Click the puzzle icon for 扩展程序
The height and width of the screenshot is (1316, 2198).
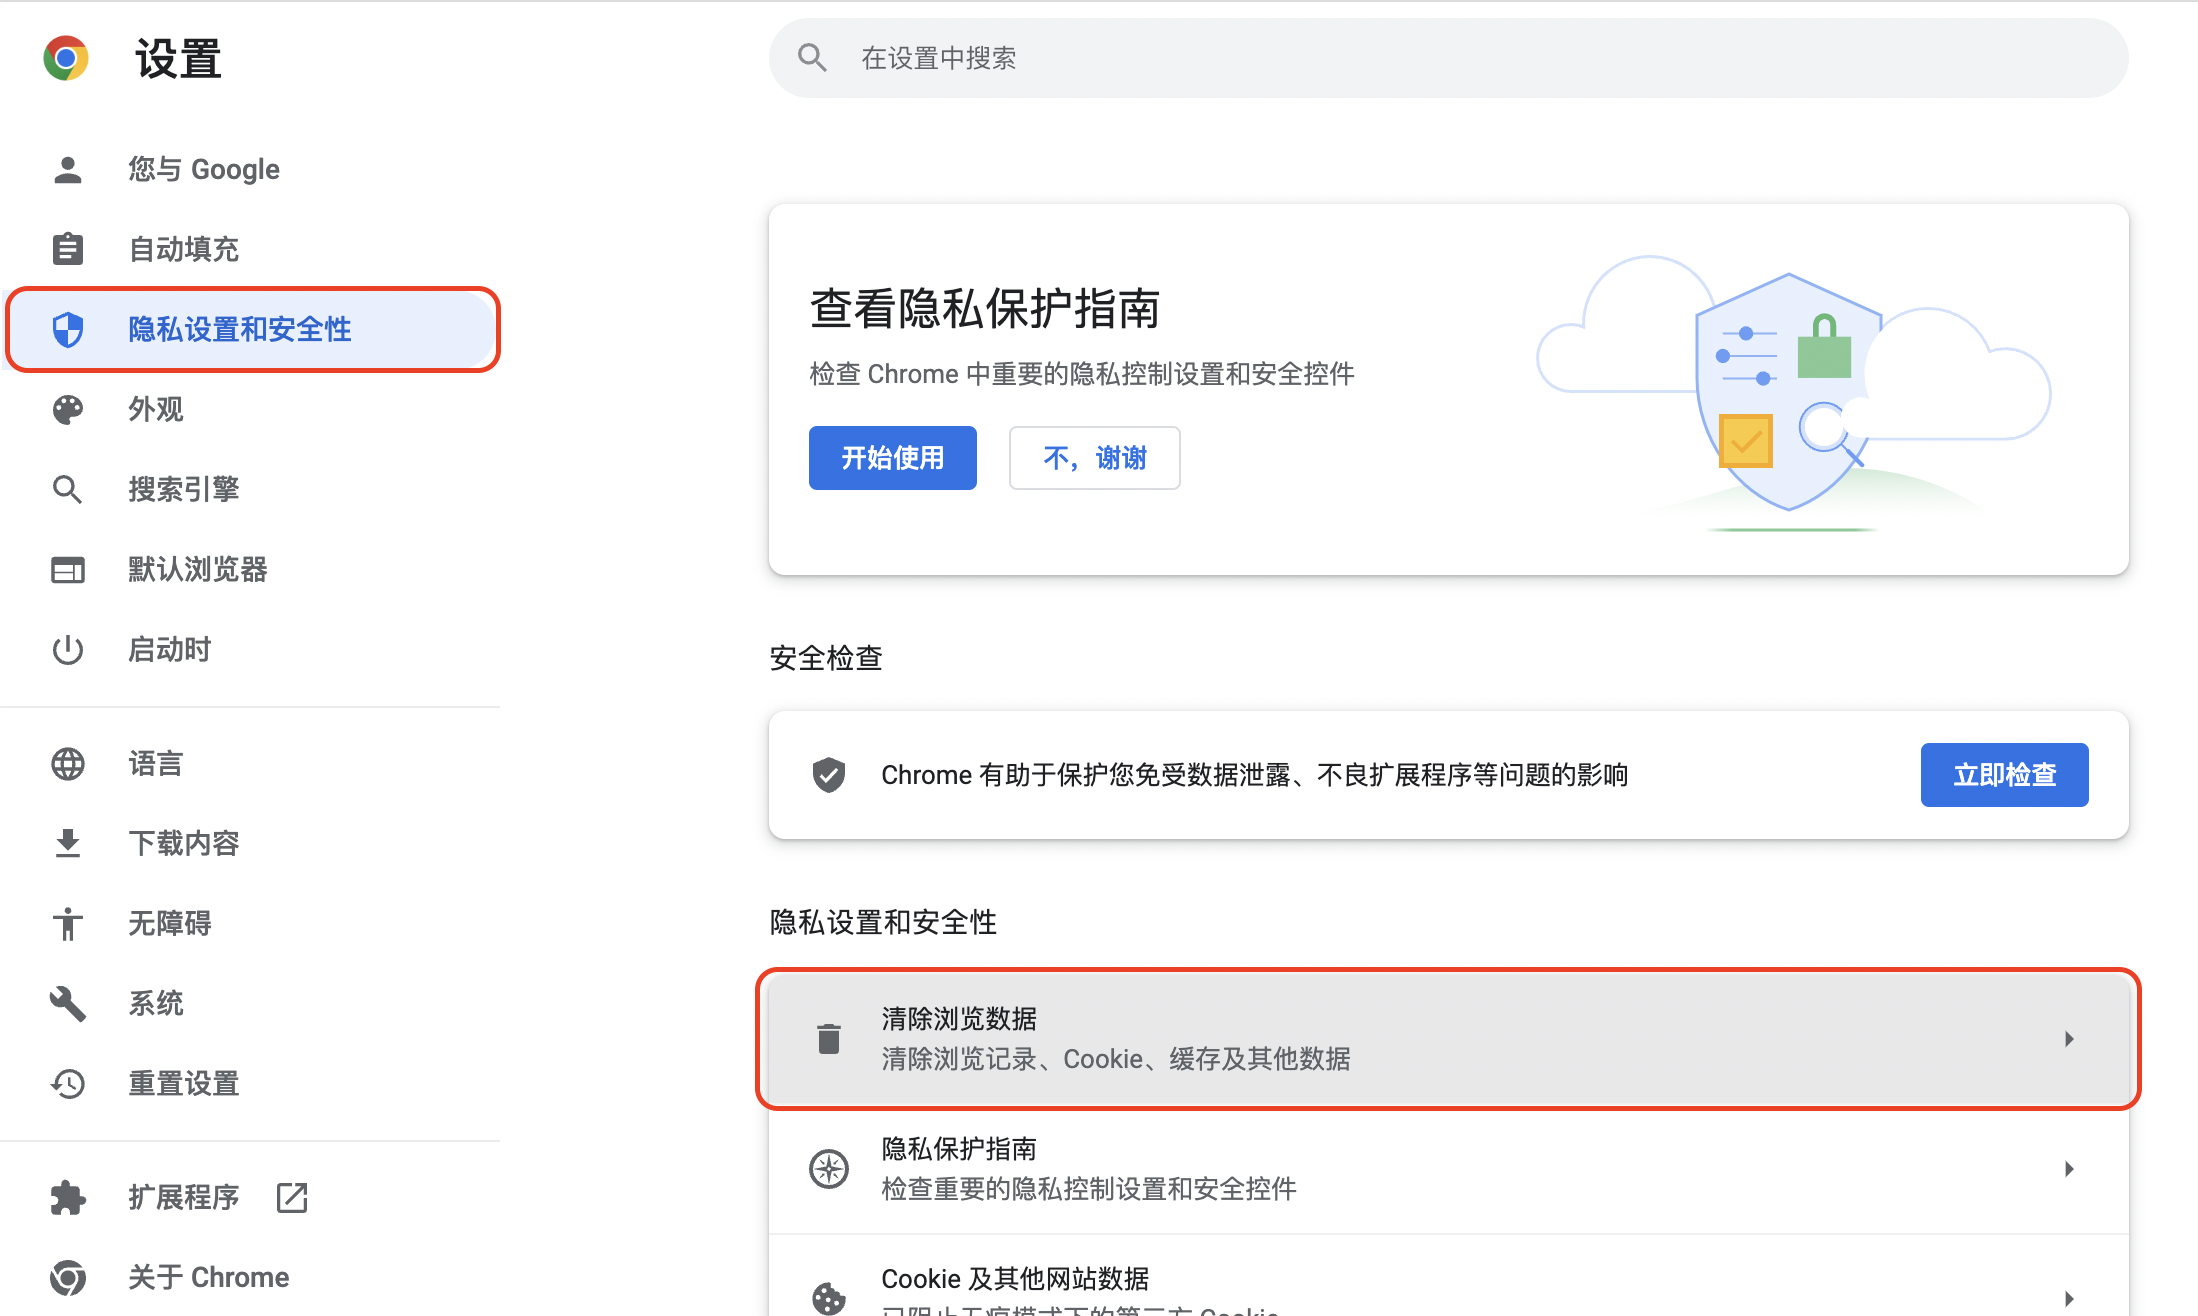tap(67, 1197)
